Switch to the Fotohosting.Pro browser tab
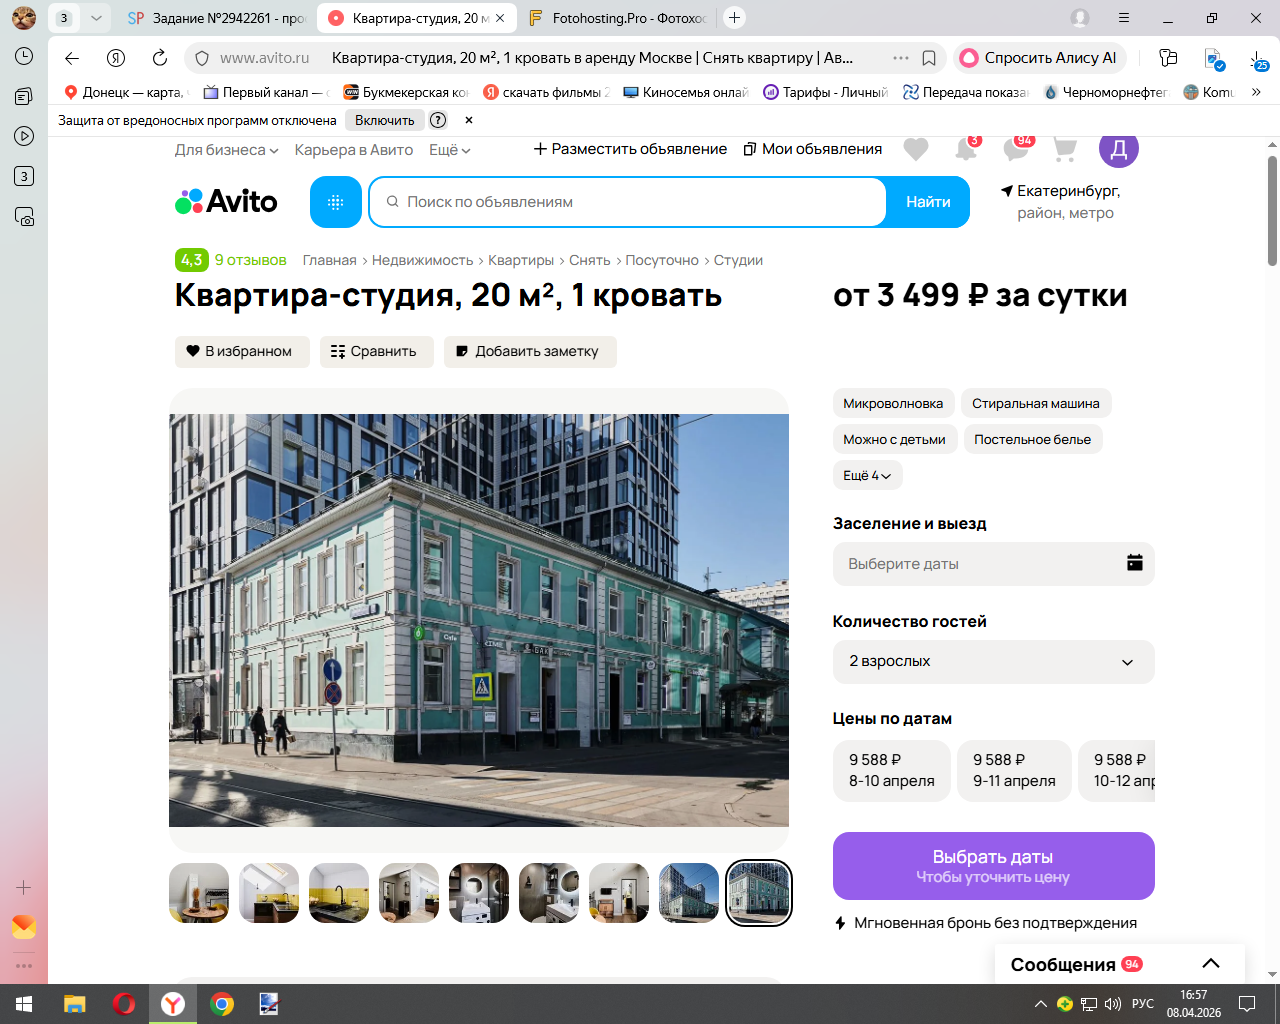Viewport: 1280px width, 1024px height. click(x=618, y=18)
